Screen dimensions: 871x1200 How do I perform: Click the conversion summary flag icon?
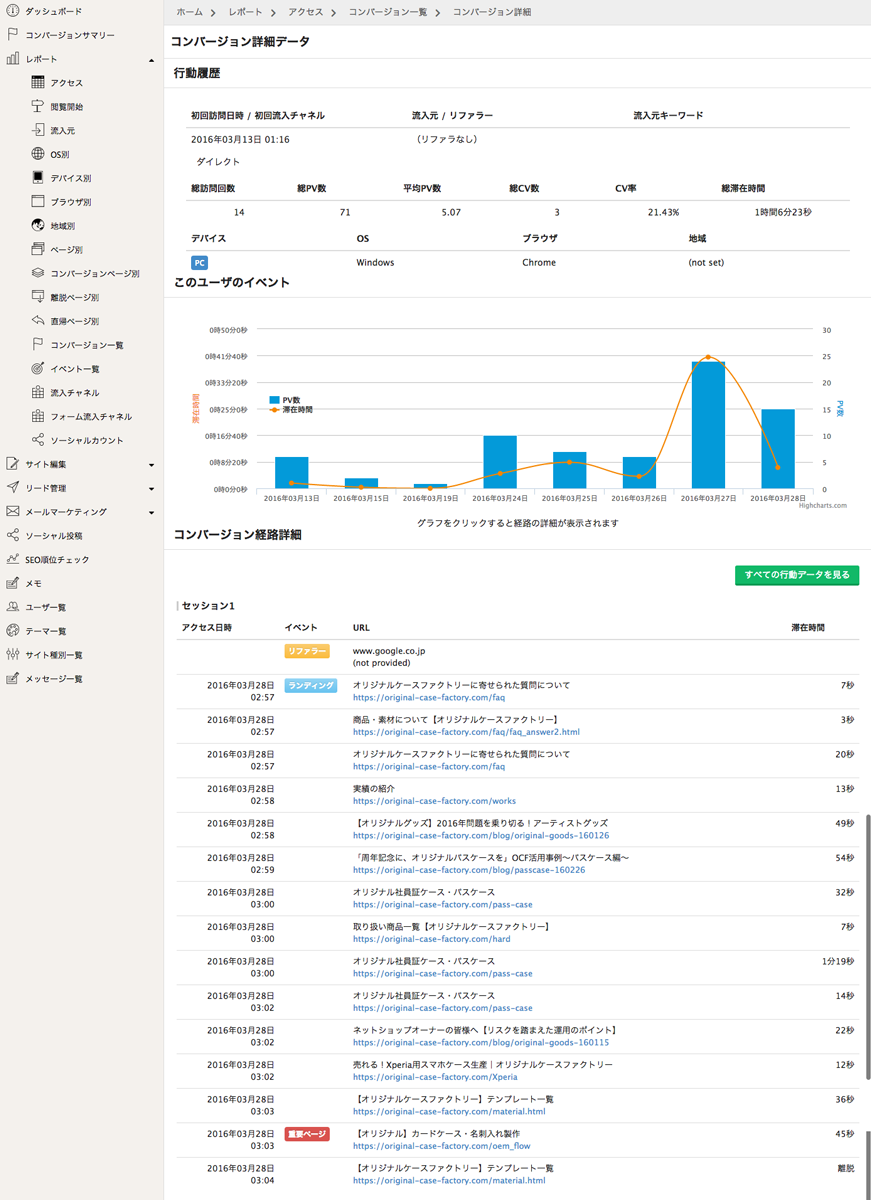(x=13, y=35)
